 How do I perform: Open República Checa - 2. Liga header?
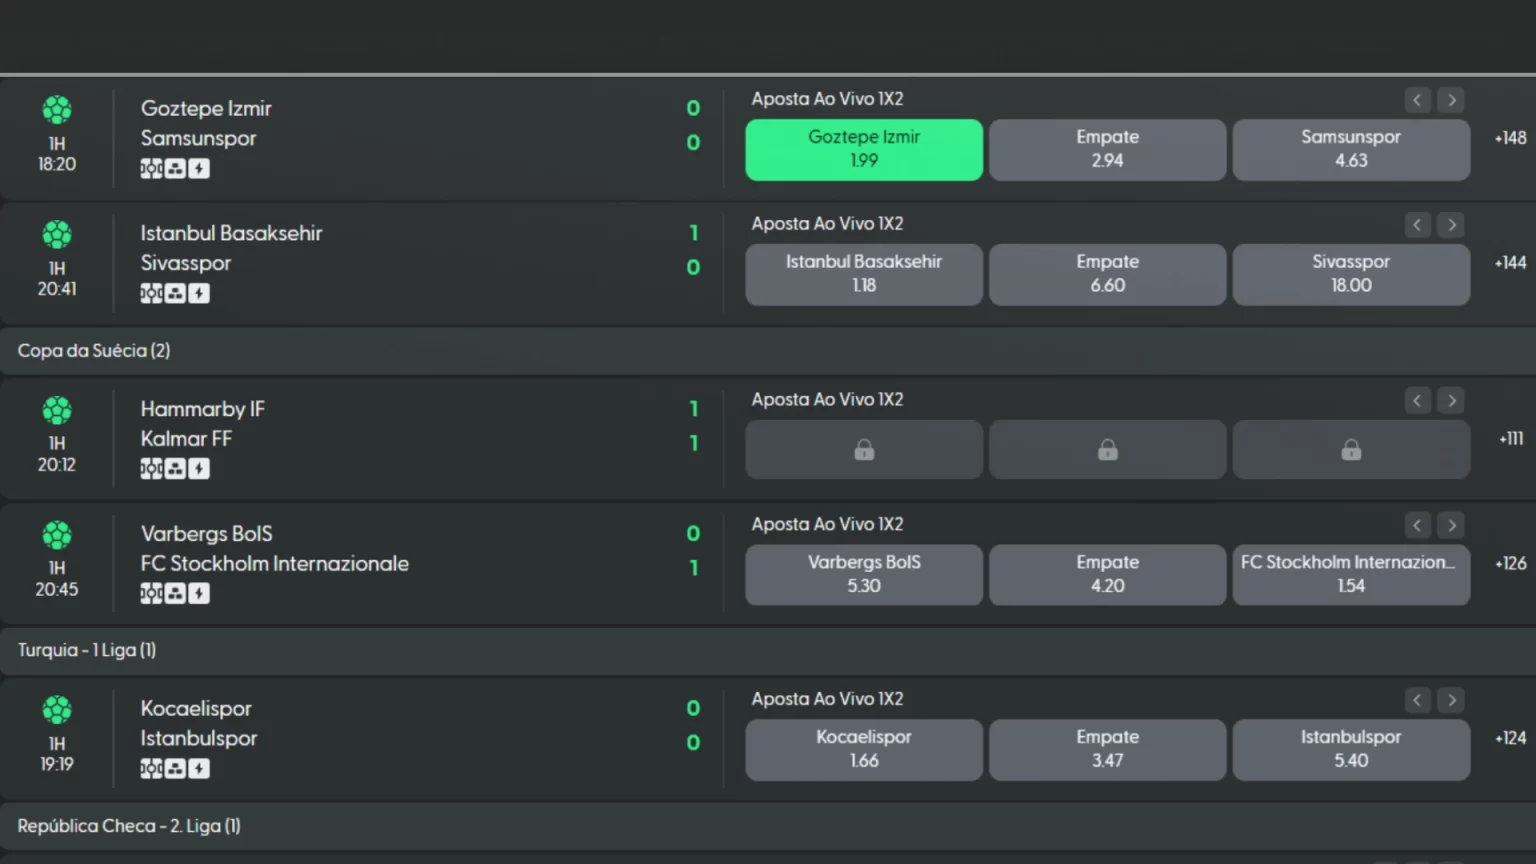click(x=129, y=826)
